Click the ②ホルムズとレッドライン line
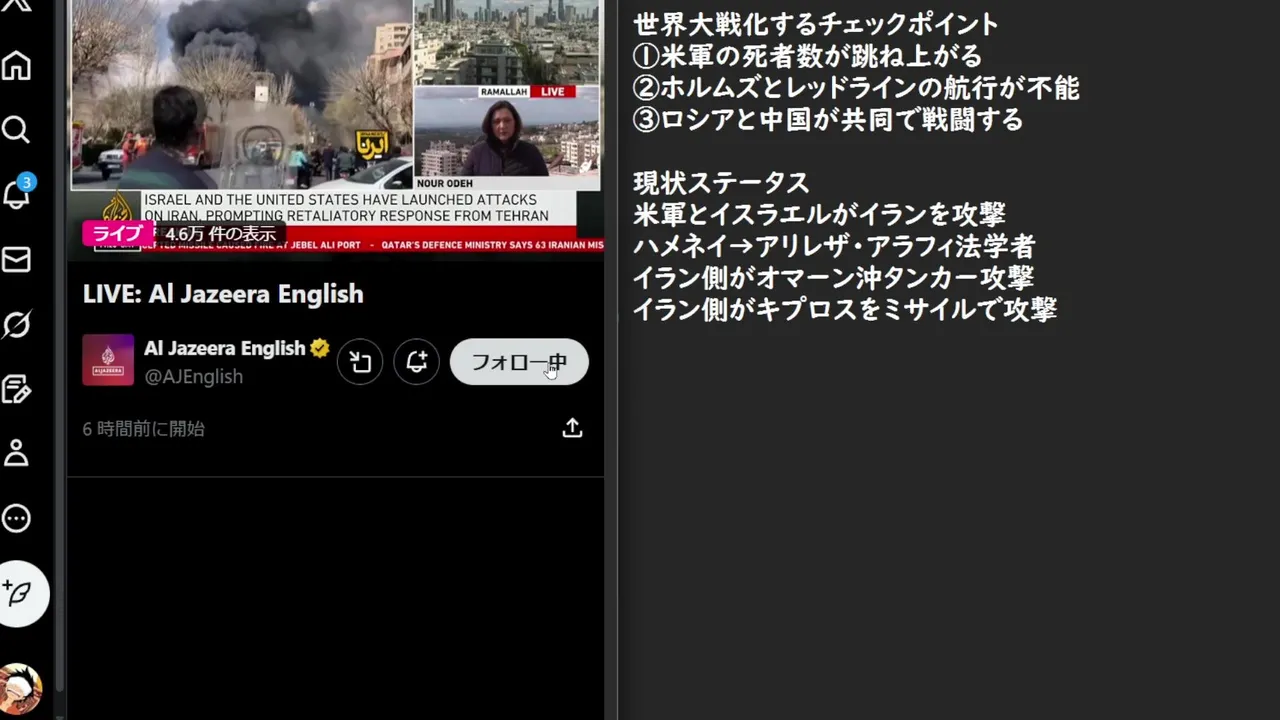The image size is (1280, 720). (856, 88)
